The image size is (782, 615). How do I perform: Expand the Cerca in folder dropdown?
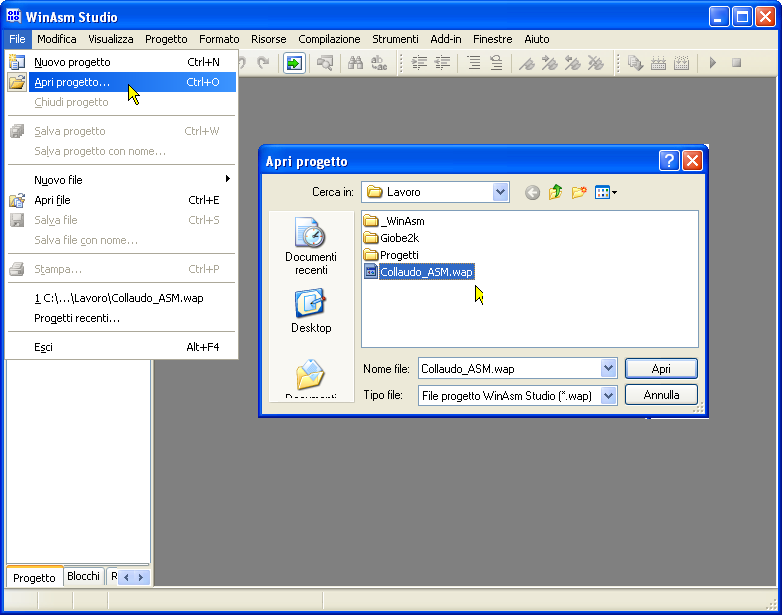[x=500, y=192]
